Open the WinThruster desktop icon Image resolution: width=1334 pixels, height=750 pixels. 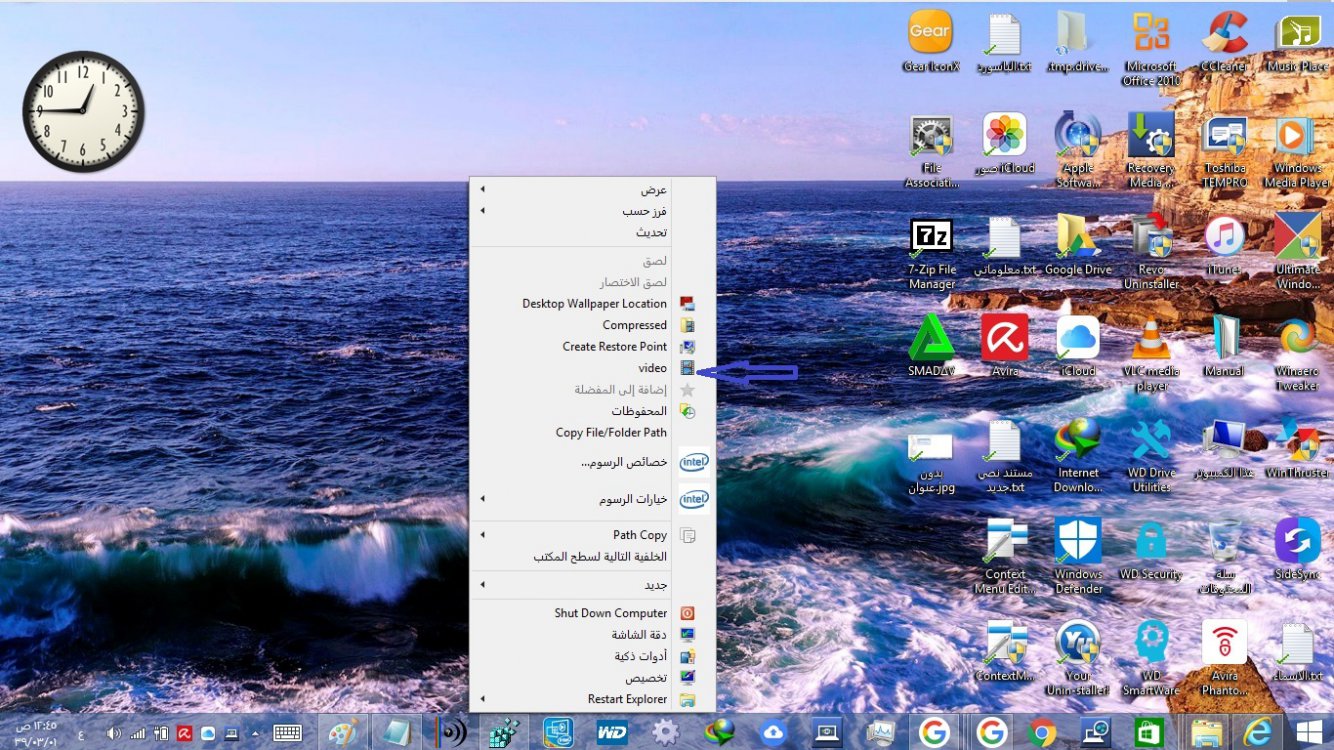click(1297, 449)
